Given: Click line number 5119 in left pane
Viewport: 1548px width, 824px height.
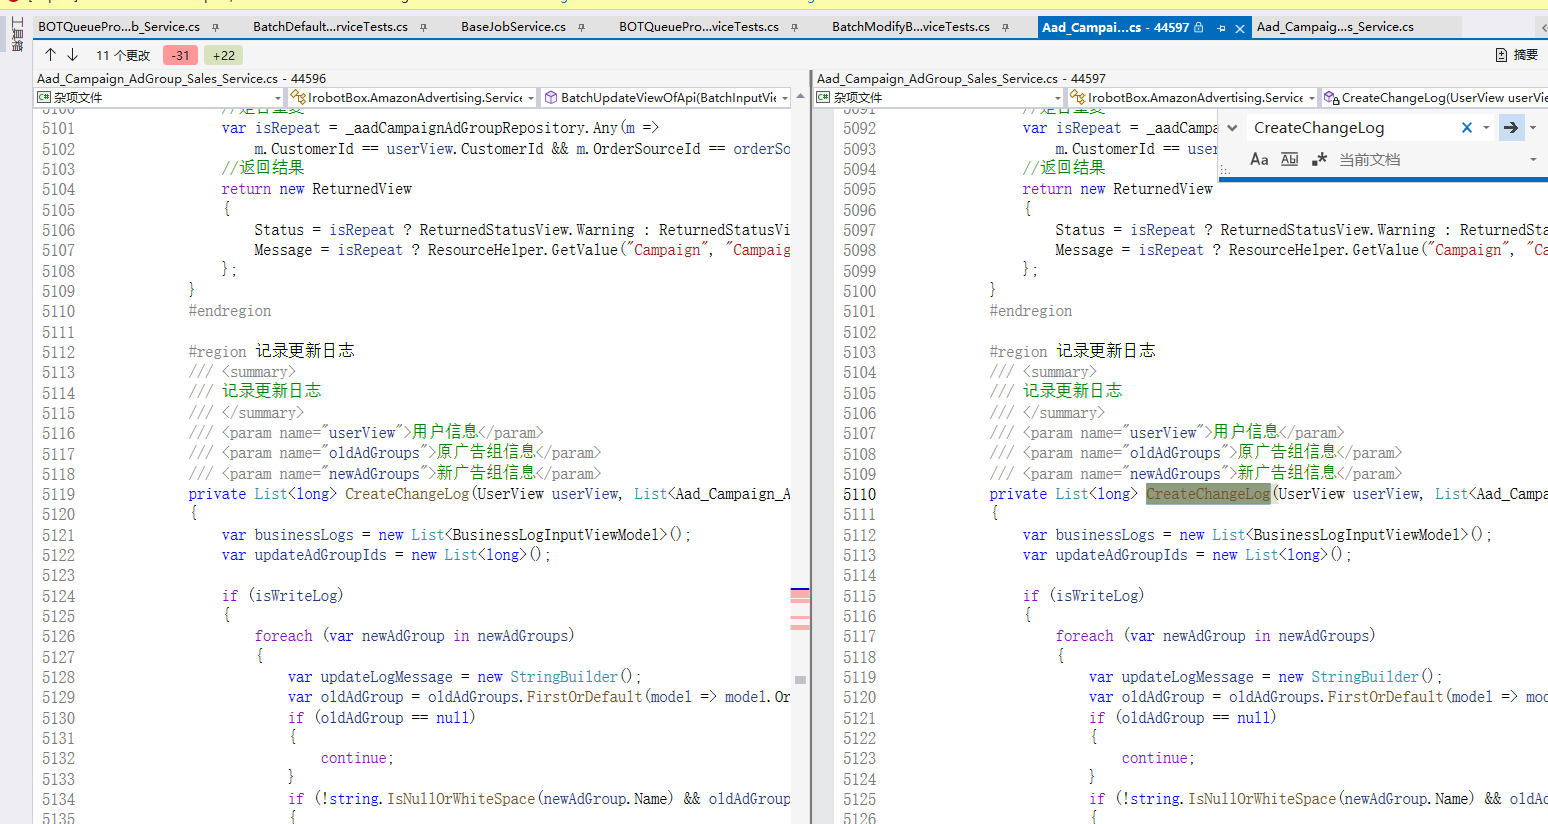Looking at the screenshot, I should 58,494.
